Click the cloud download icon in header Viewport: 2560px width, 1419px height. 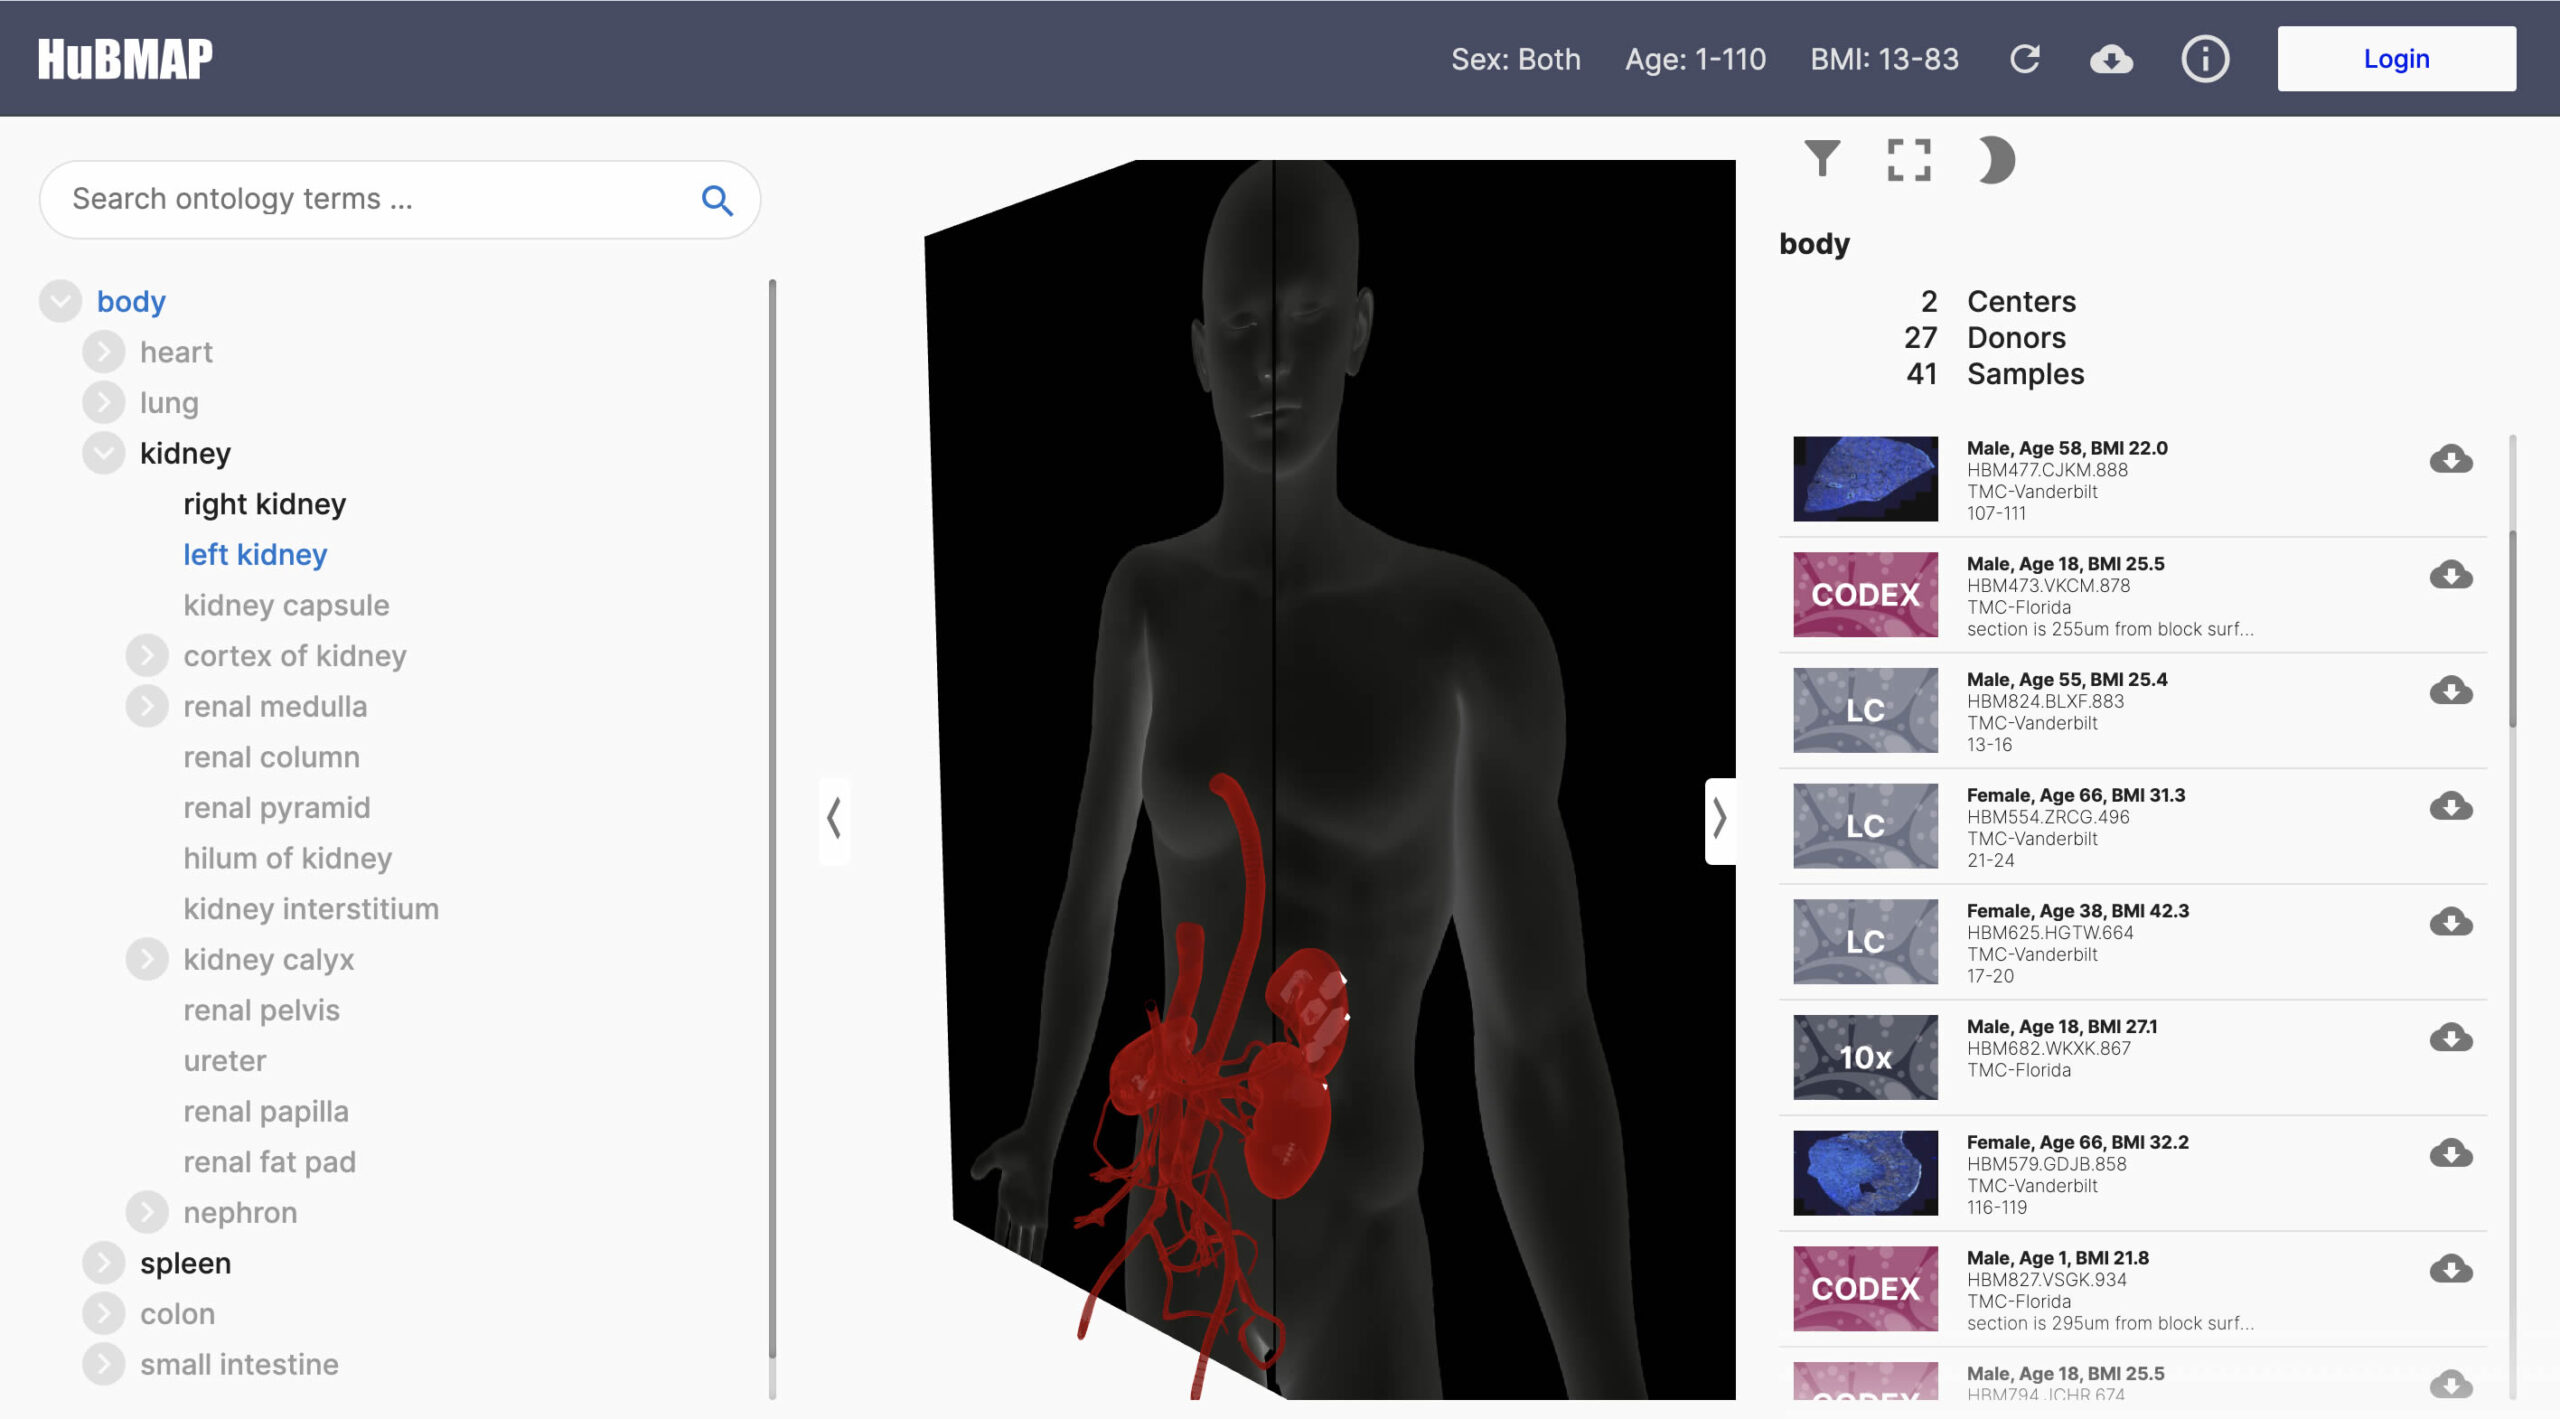[2111, 59]
